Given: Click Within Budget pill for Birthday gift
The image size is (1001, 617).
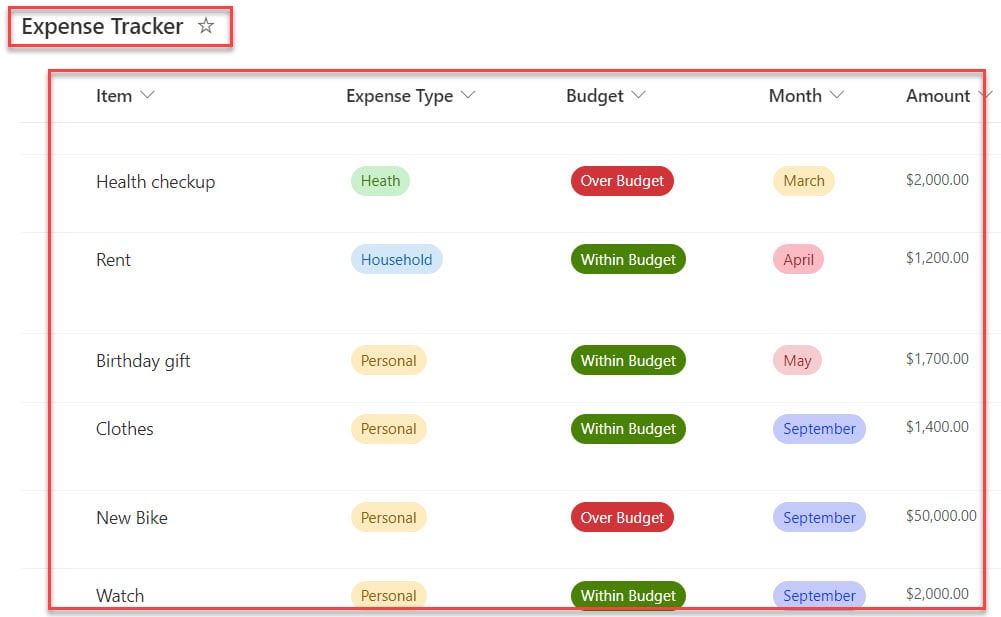Looking at the screenshot, I should (628, 360).
